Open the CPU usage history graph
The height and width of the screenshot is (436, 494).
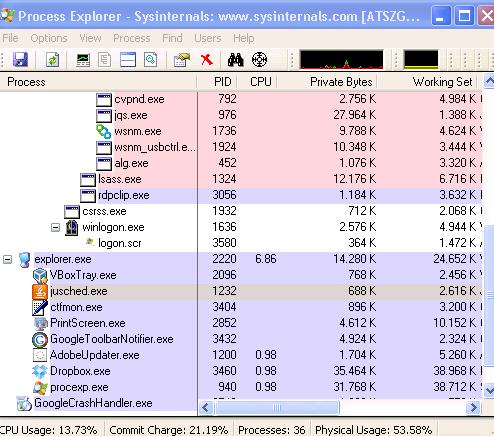342,60
